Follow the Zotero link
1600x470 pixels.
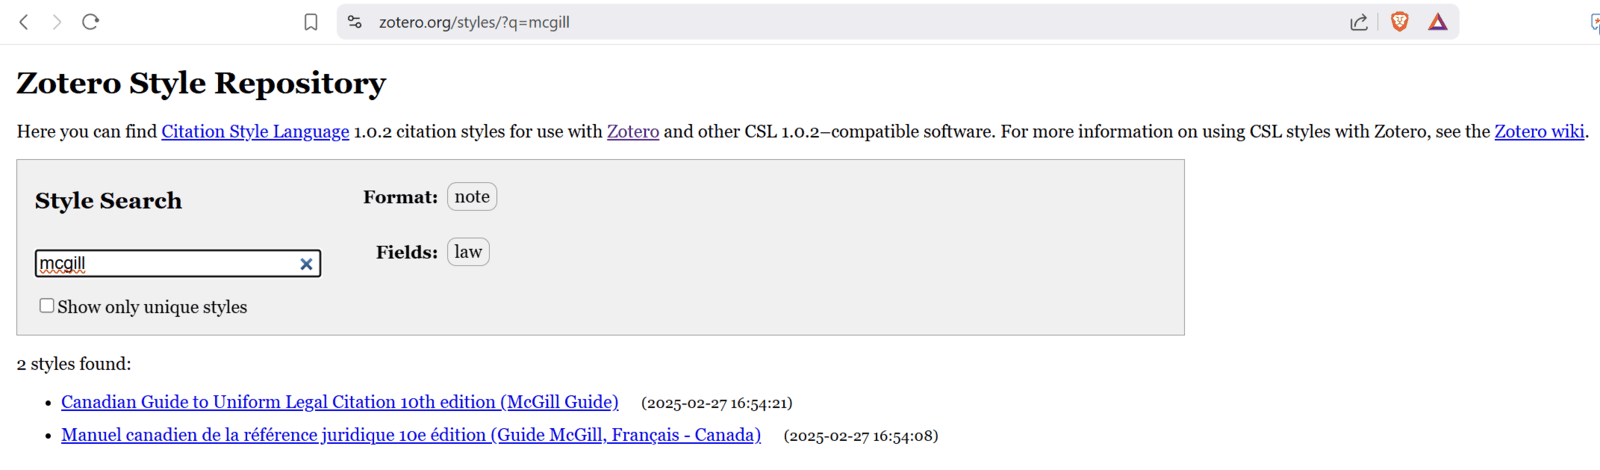pyautogui.click(x=633, y=132)
